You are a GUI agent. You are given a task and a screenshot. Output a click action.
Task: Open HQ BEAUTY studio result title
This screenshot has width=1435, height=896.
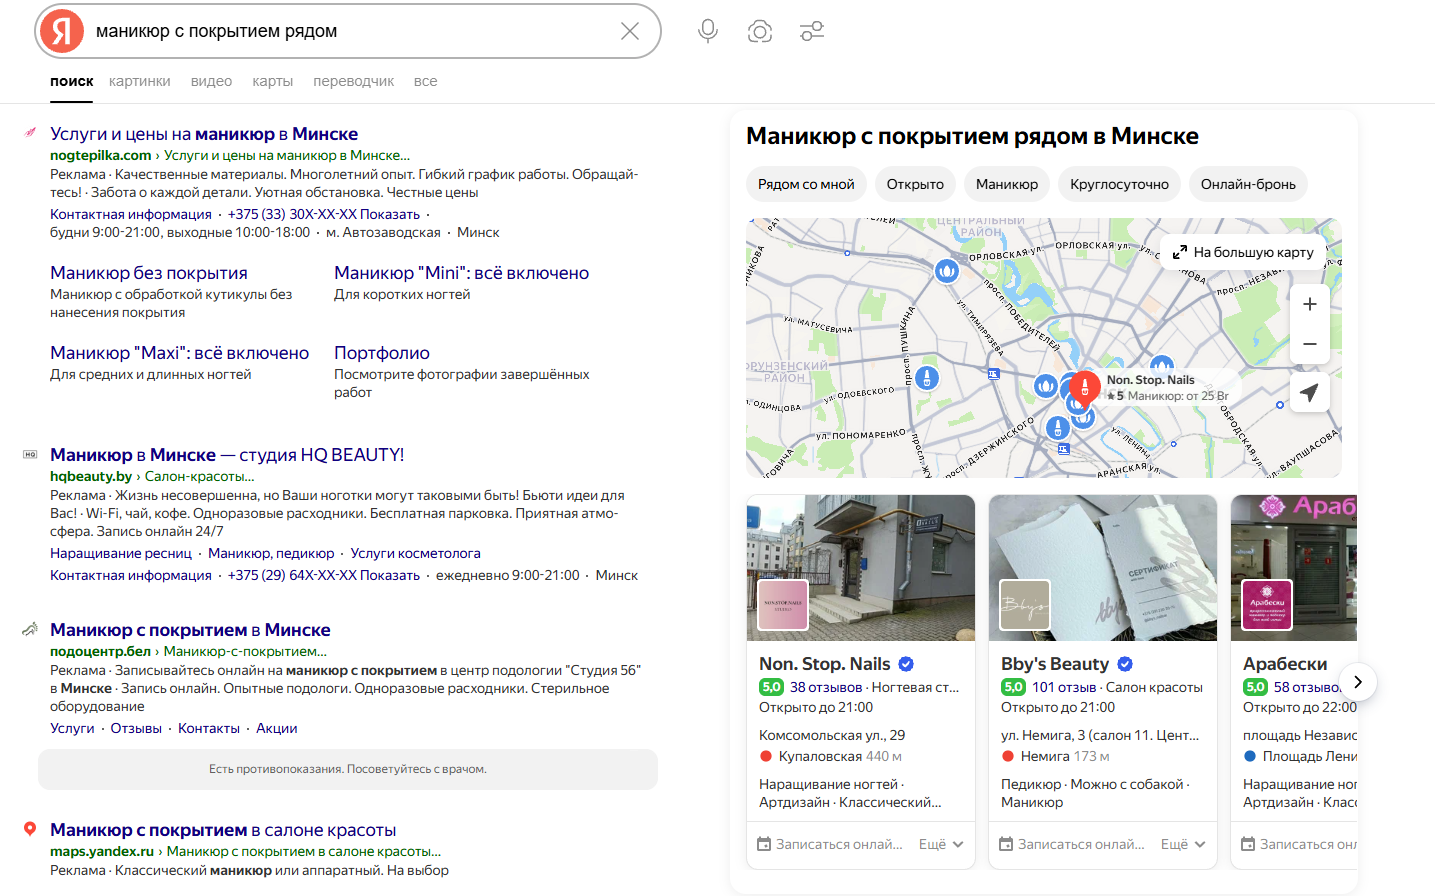point(227,455)
